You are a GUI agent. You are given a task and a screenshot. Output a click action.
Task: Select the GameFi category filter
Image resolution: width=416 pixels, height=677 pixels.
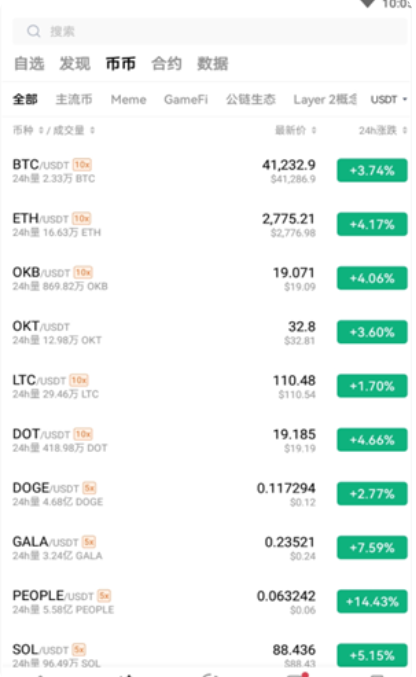[186, 100]
